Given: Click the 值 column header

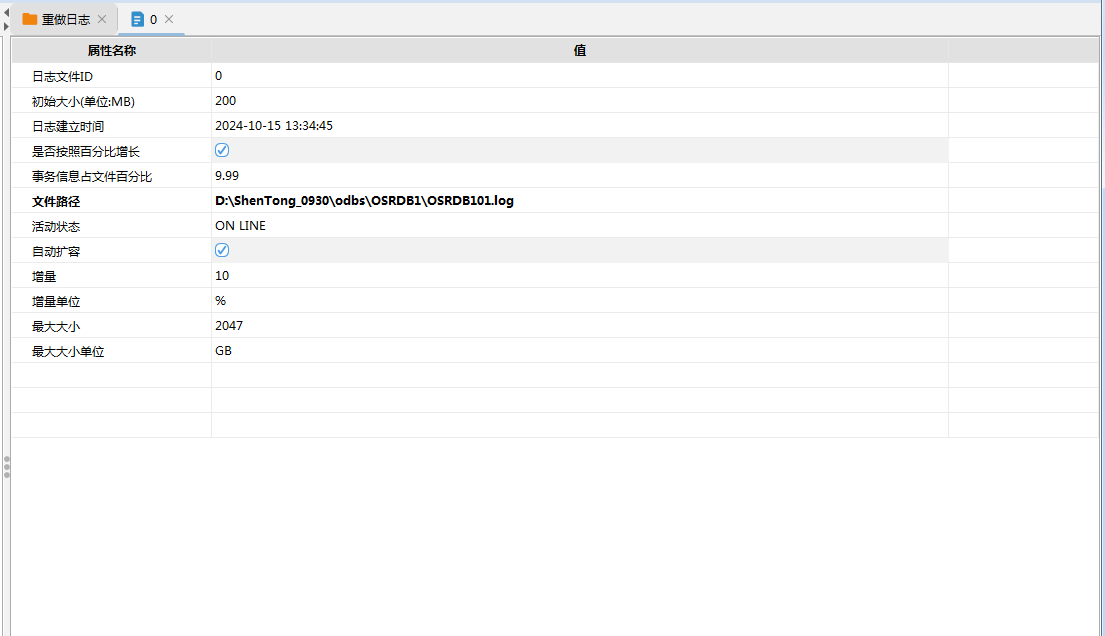Looking at the screenshot, I should tap(579, 50).
